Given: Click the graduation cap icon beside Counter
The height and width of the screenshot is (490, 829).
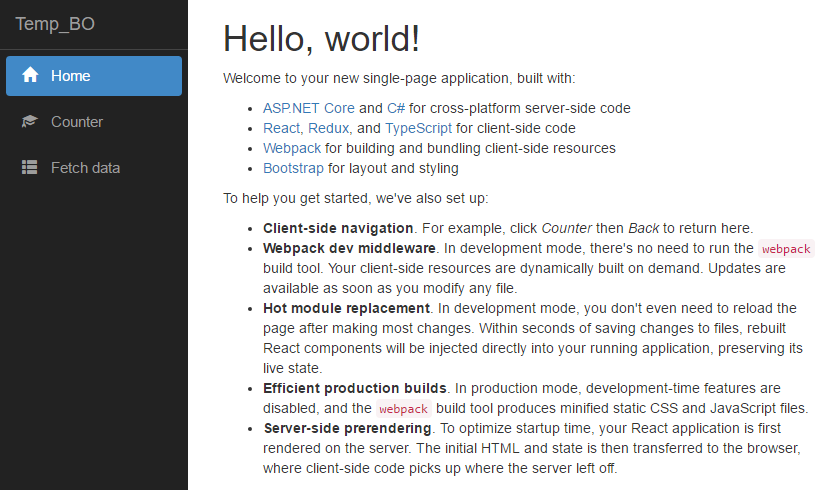Looking at the screenshot, I should click(30, 122).
